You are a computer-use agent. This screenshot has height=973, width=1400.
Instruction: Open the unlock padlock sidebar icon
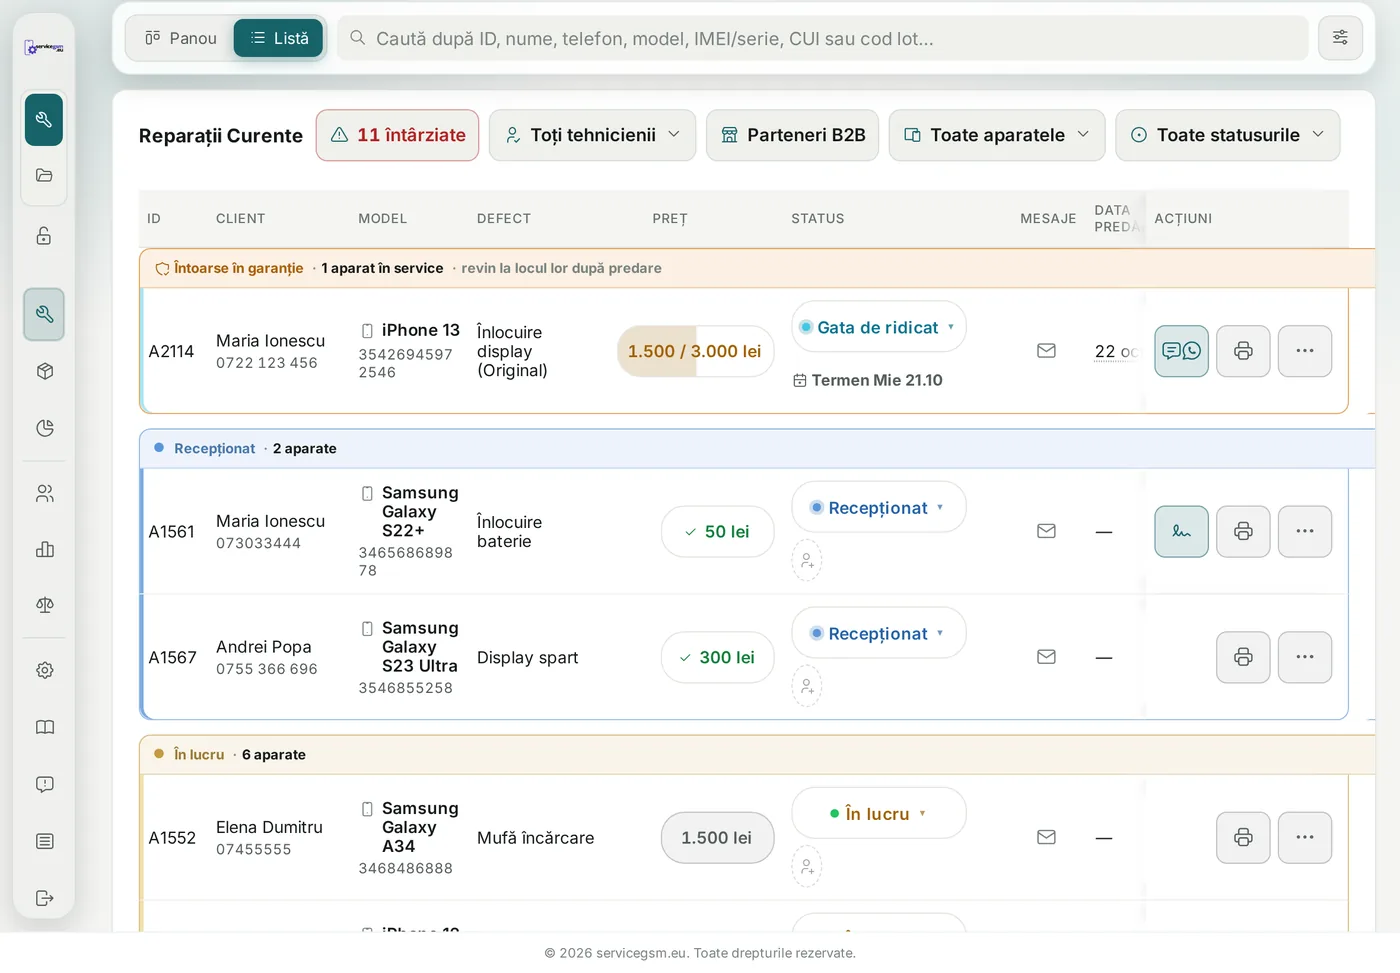coord(44,236)
